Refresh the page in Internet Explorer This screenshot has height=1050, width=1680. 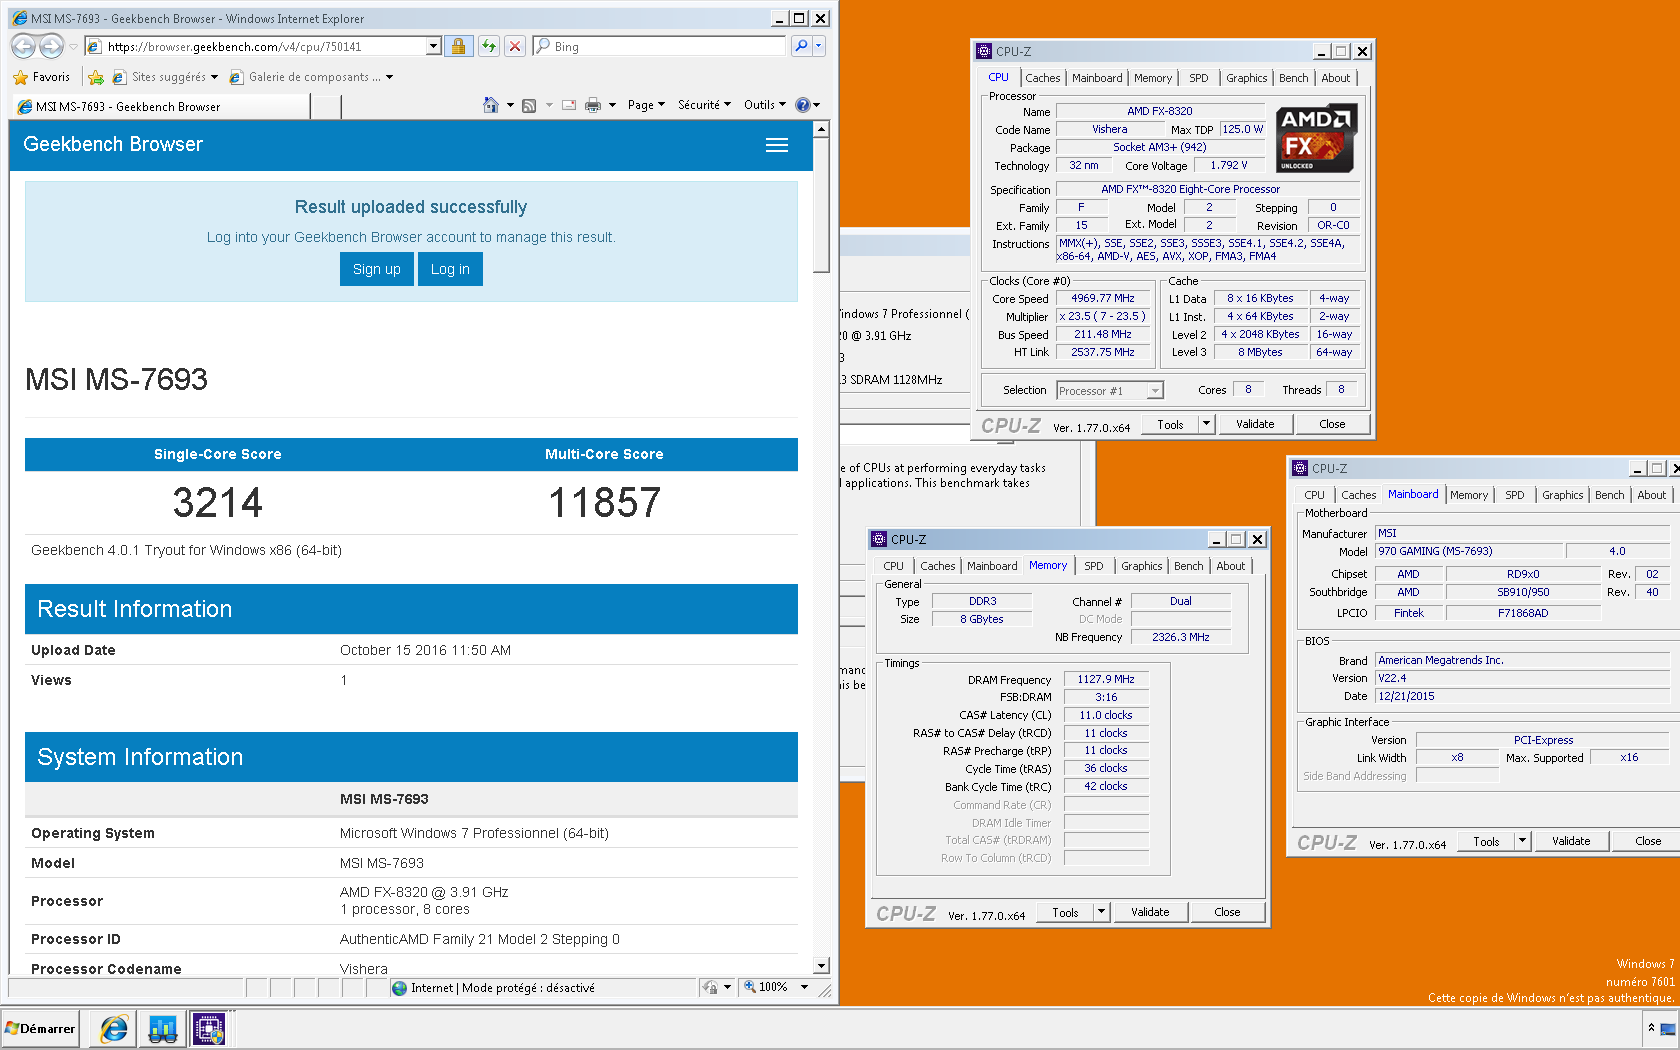click(x=488, y=46)
